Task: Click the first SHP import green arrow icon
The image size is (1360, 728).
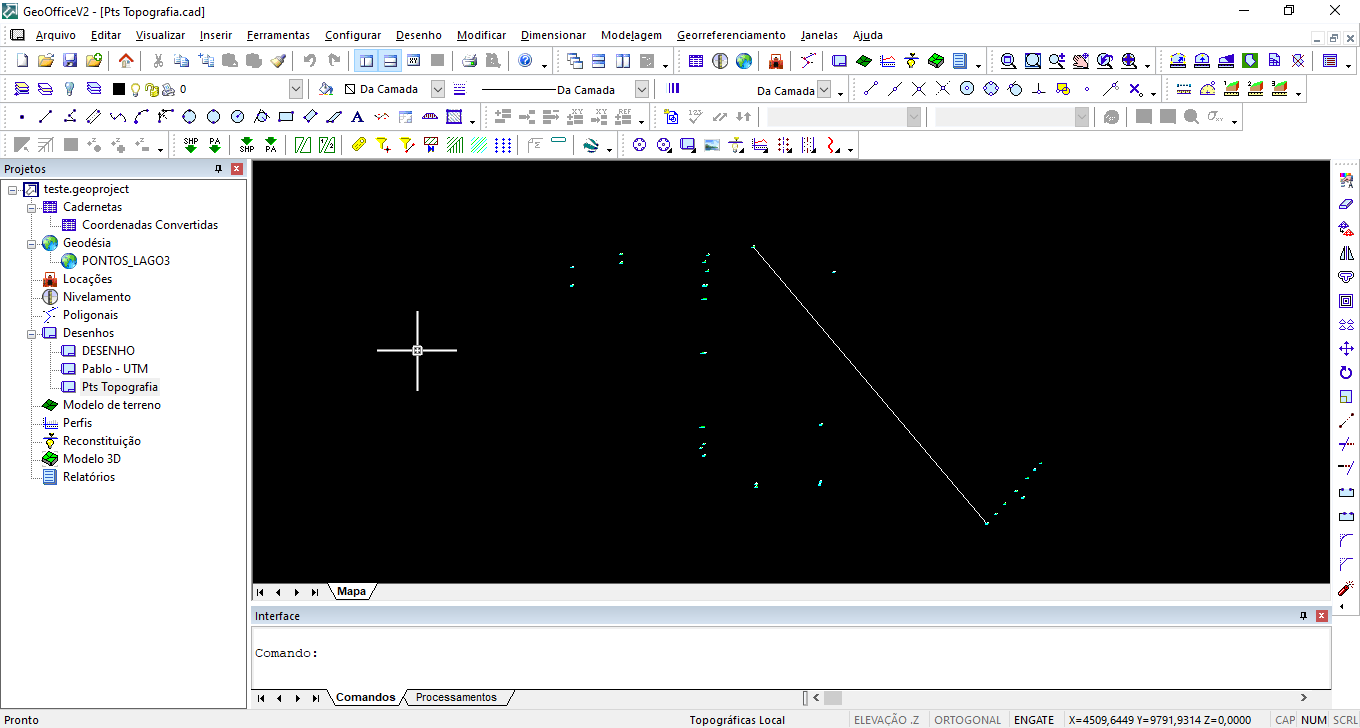Action: click(190, 145)
